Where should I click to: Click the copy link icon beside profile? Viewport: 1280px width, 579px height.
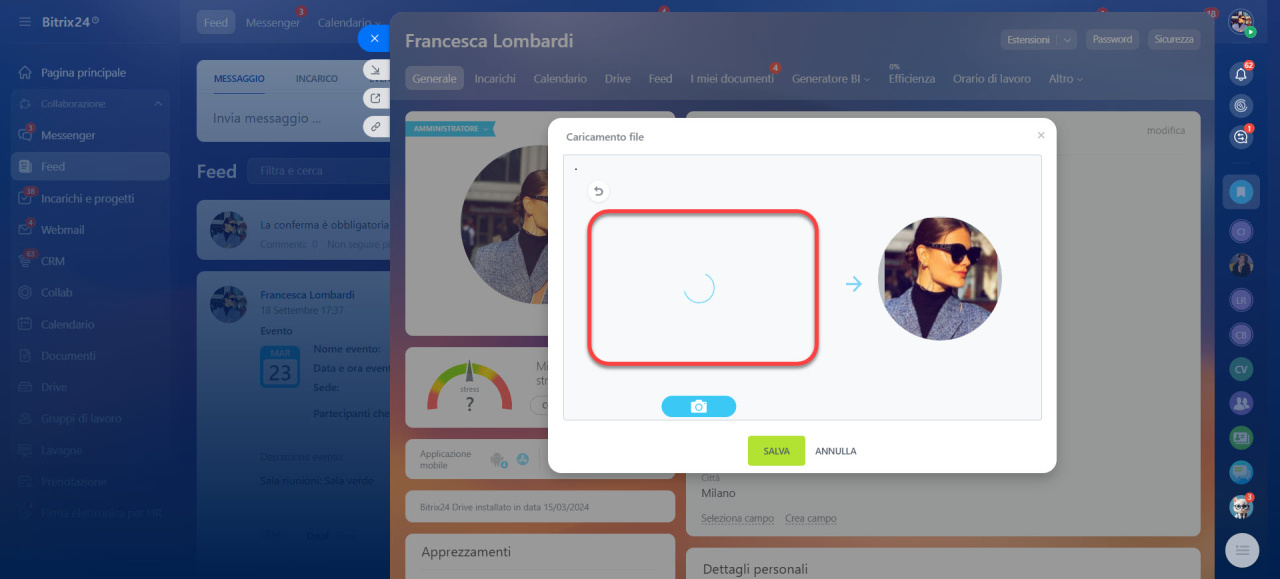[x=375, y=126]
